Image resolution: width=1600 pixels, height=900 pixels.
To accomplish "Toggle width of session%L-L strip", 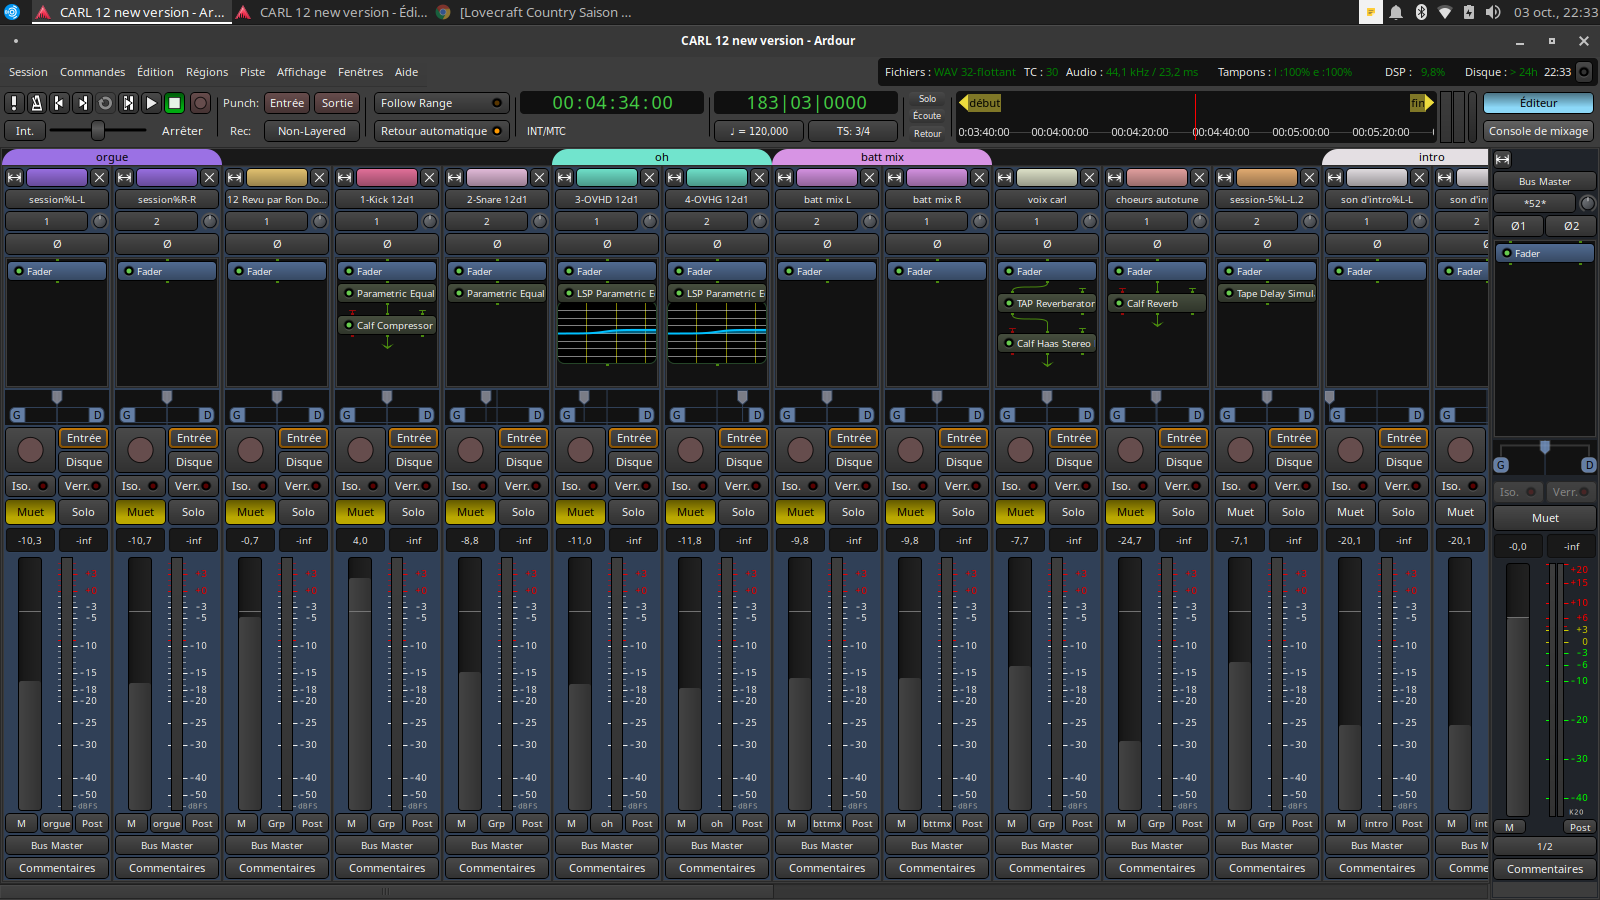I will tap(14, 177).
